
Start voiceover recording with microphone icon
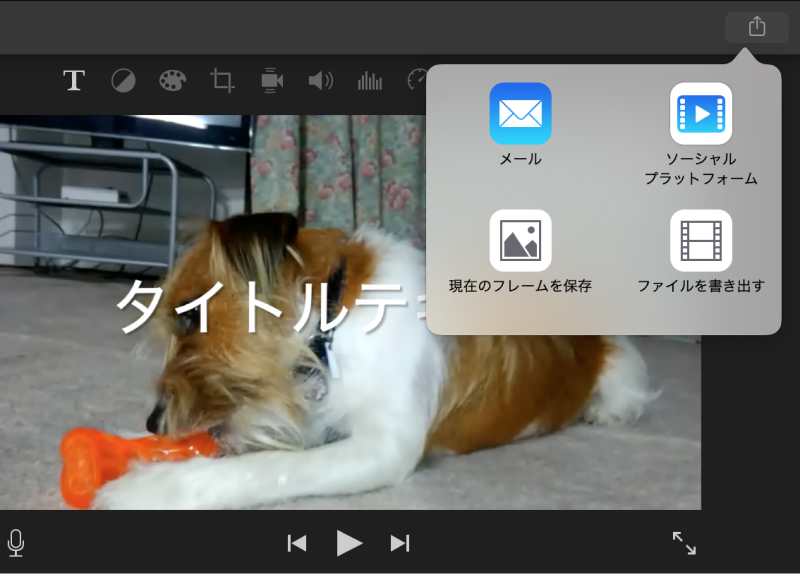pos(16,543)
